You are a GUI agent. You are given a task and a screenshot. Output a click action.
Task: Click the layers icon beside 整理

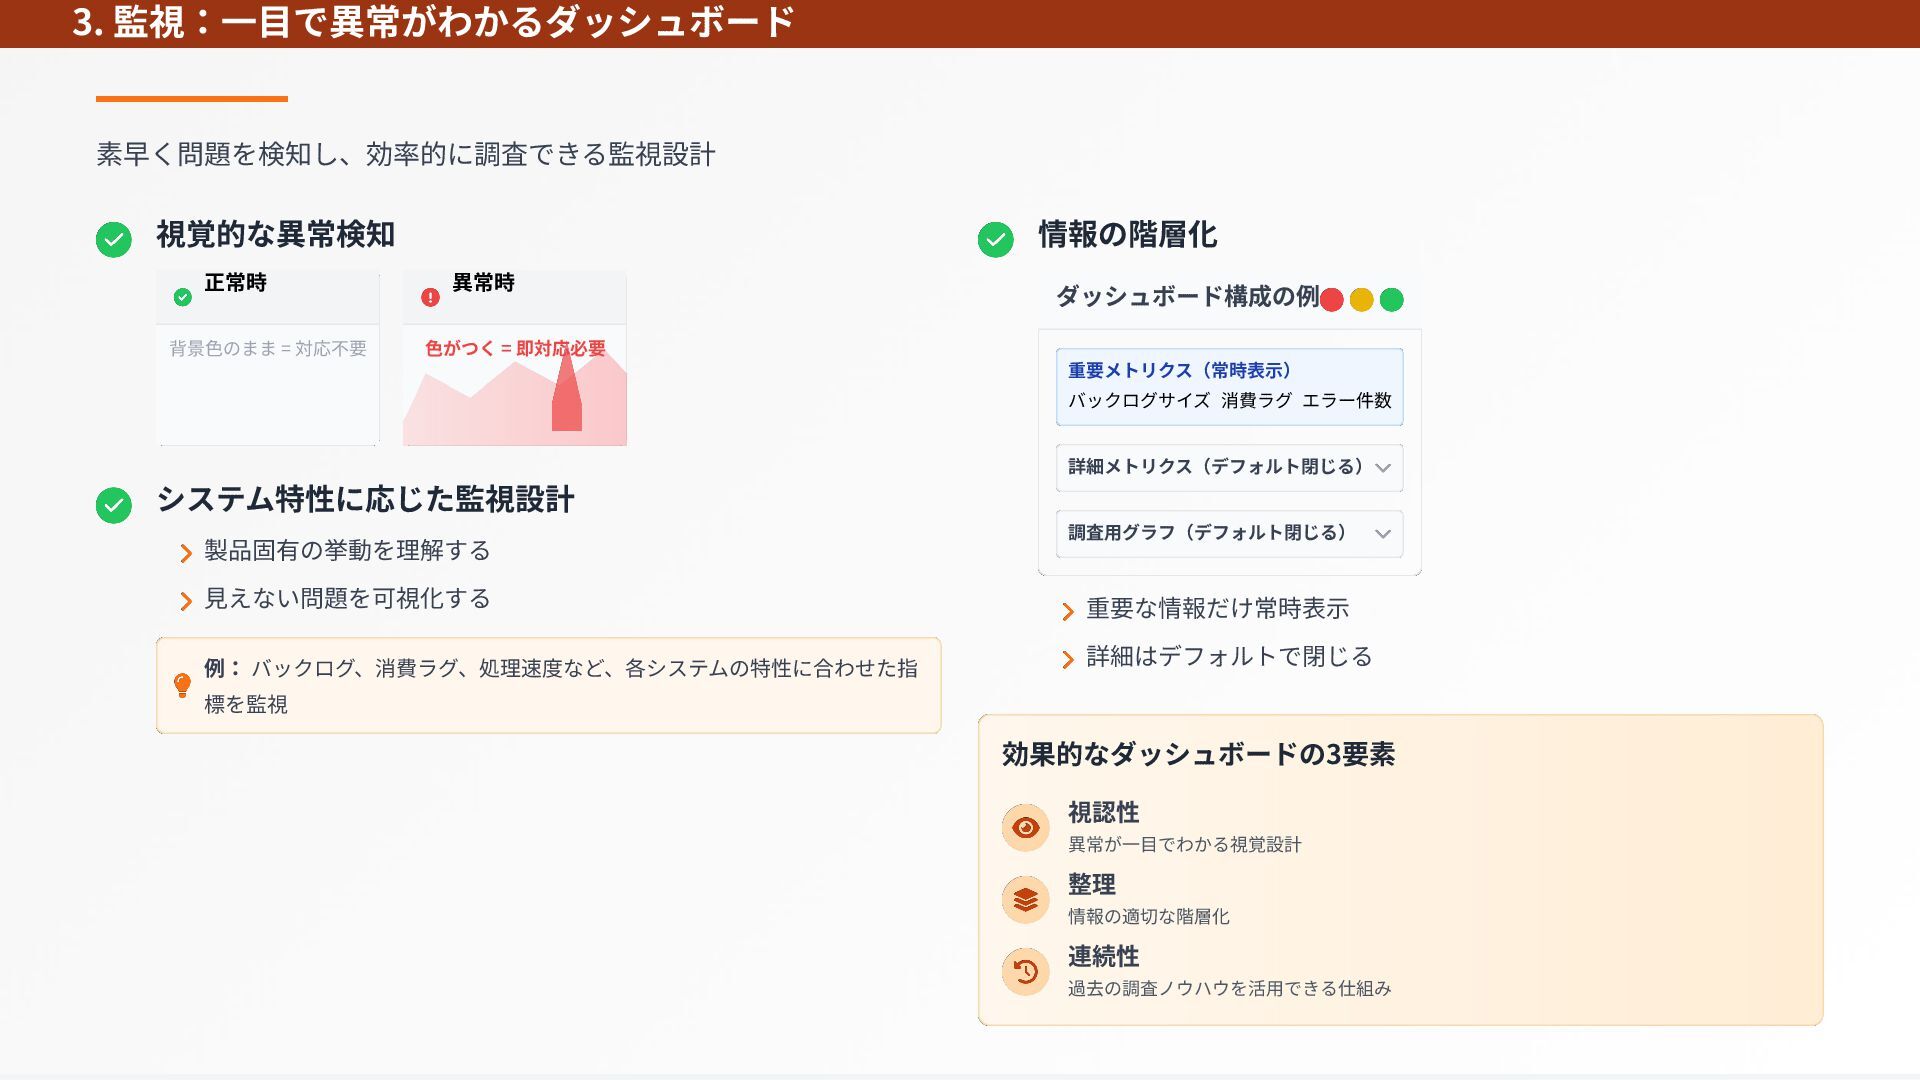(1025, 900)
